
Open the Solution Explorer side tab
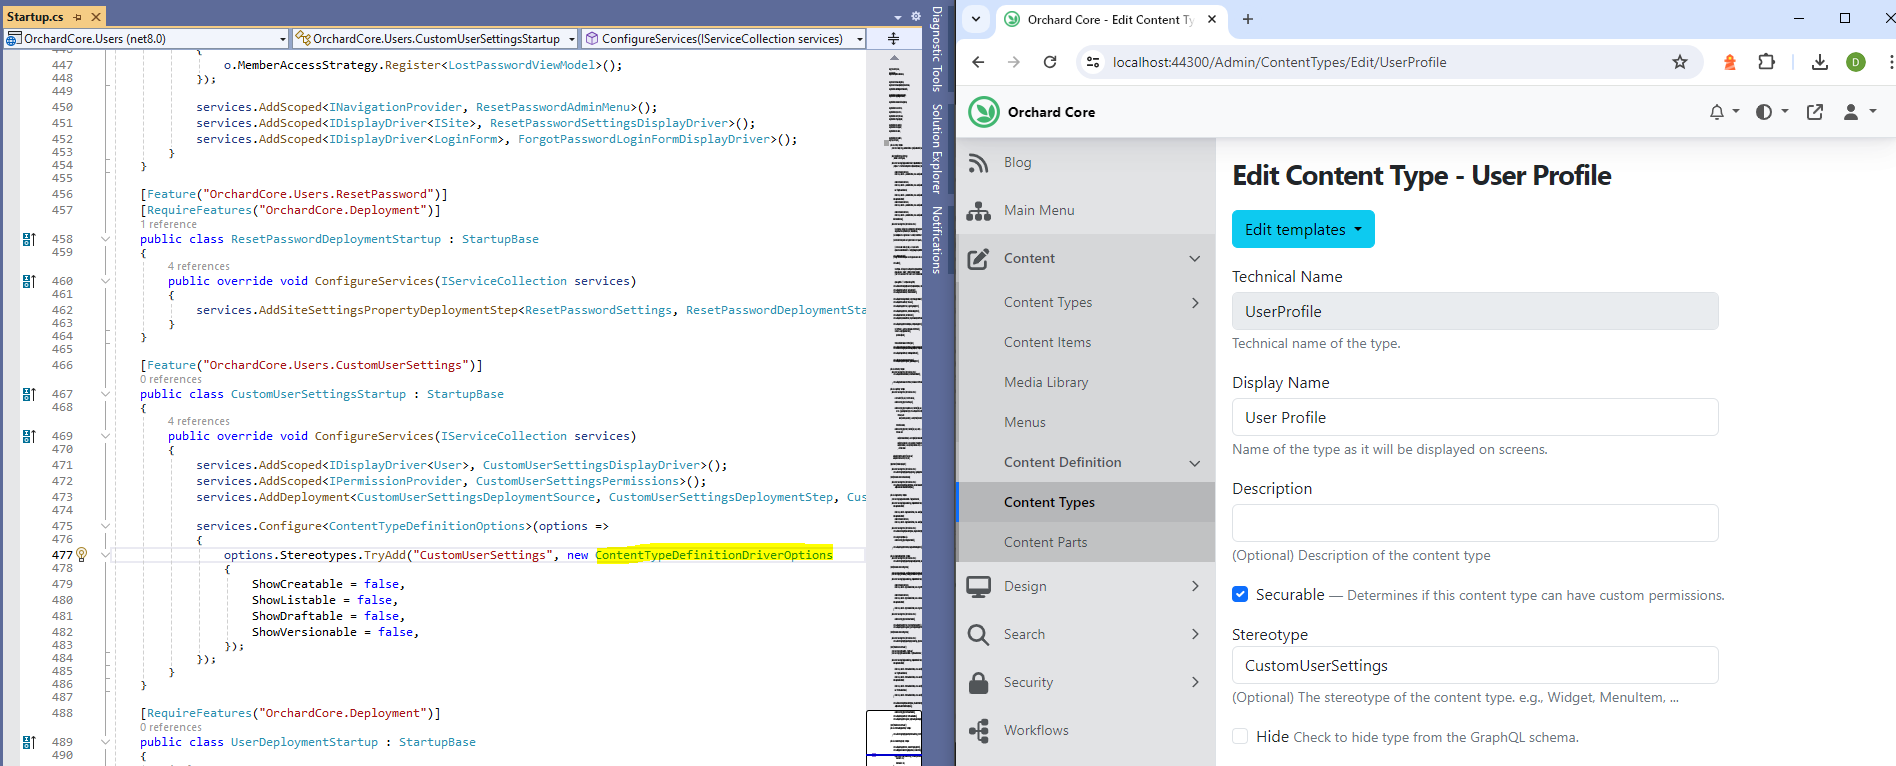pos(937,148)
